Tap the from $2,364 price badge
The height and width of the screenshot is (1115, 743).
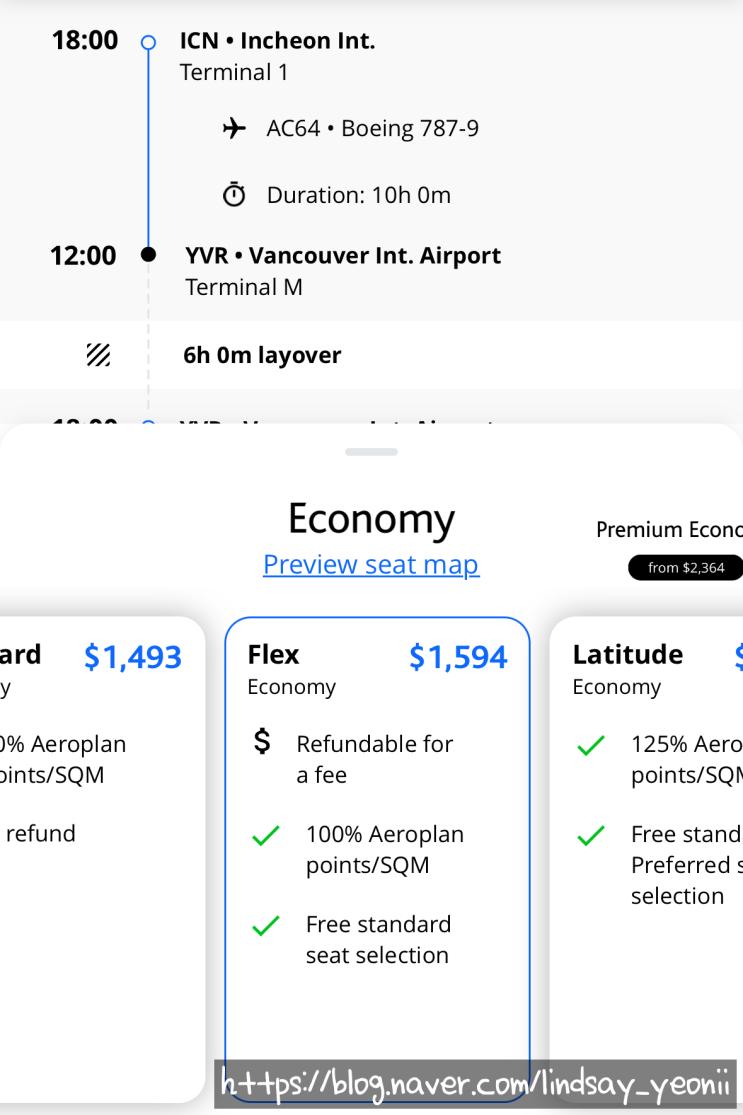tap(685, 568)
